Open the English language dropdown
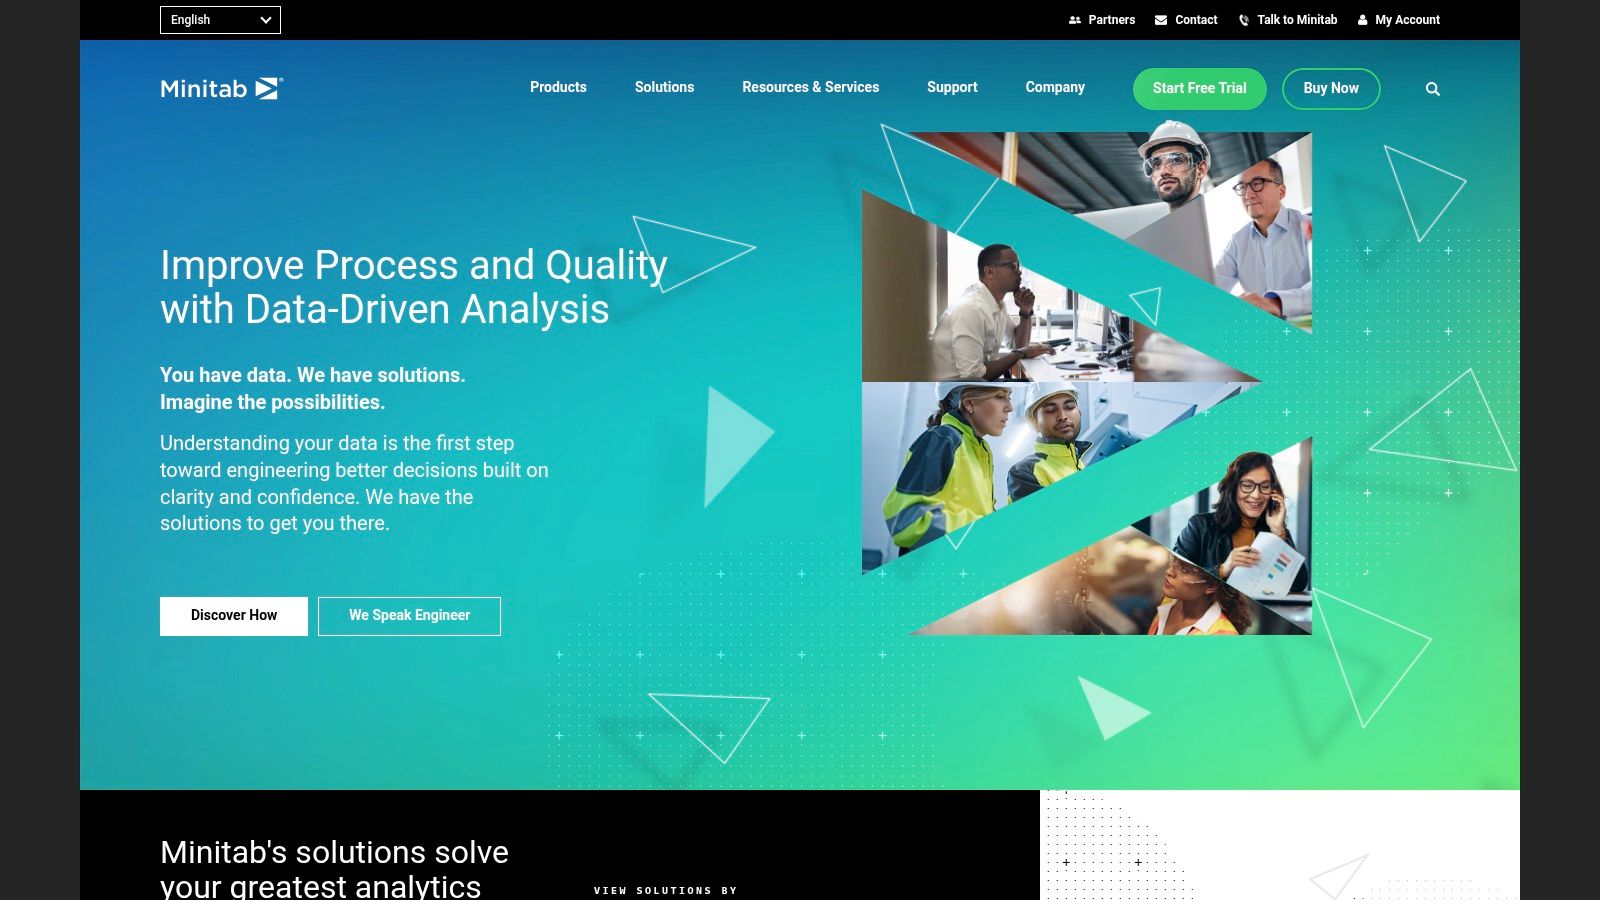 (220, 20)
